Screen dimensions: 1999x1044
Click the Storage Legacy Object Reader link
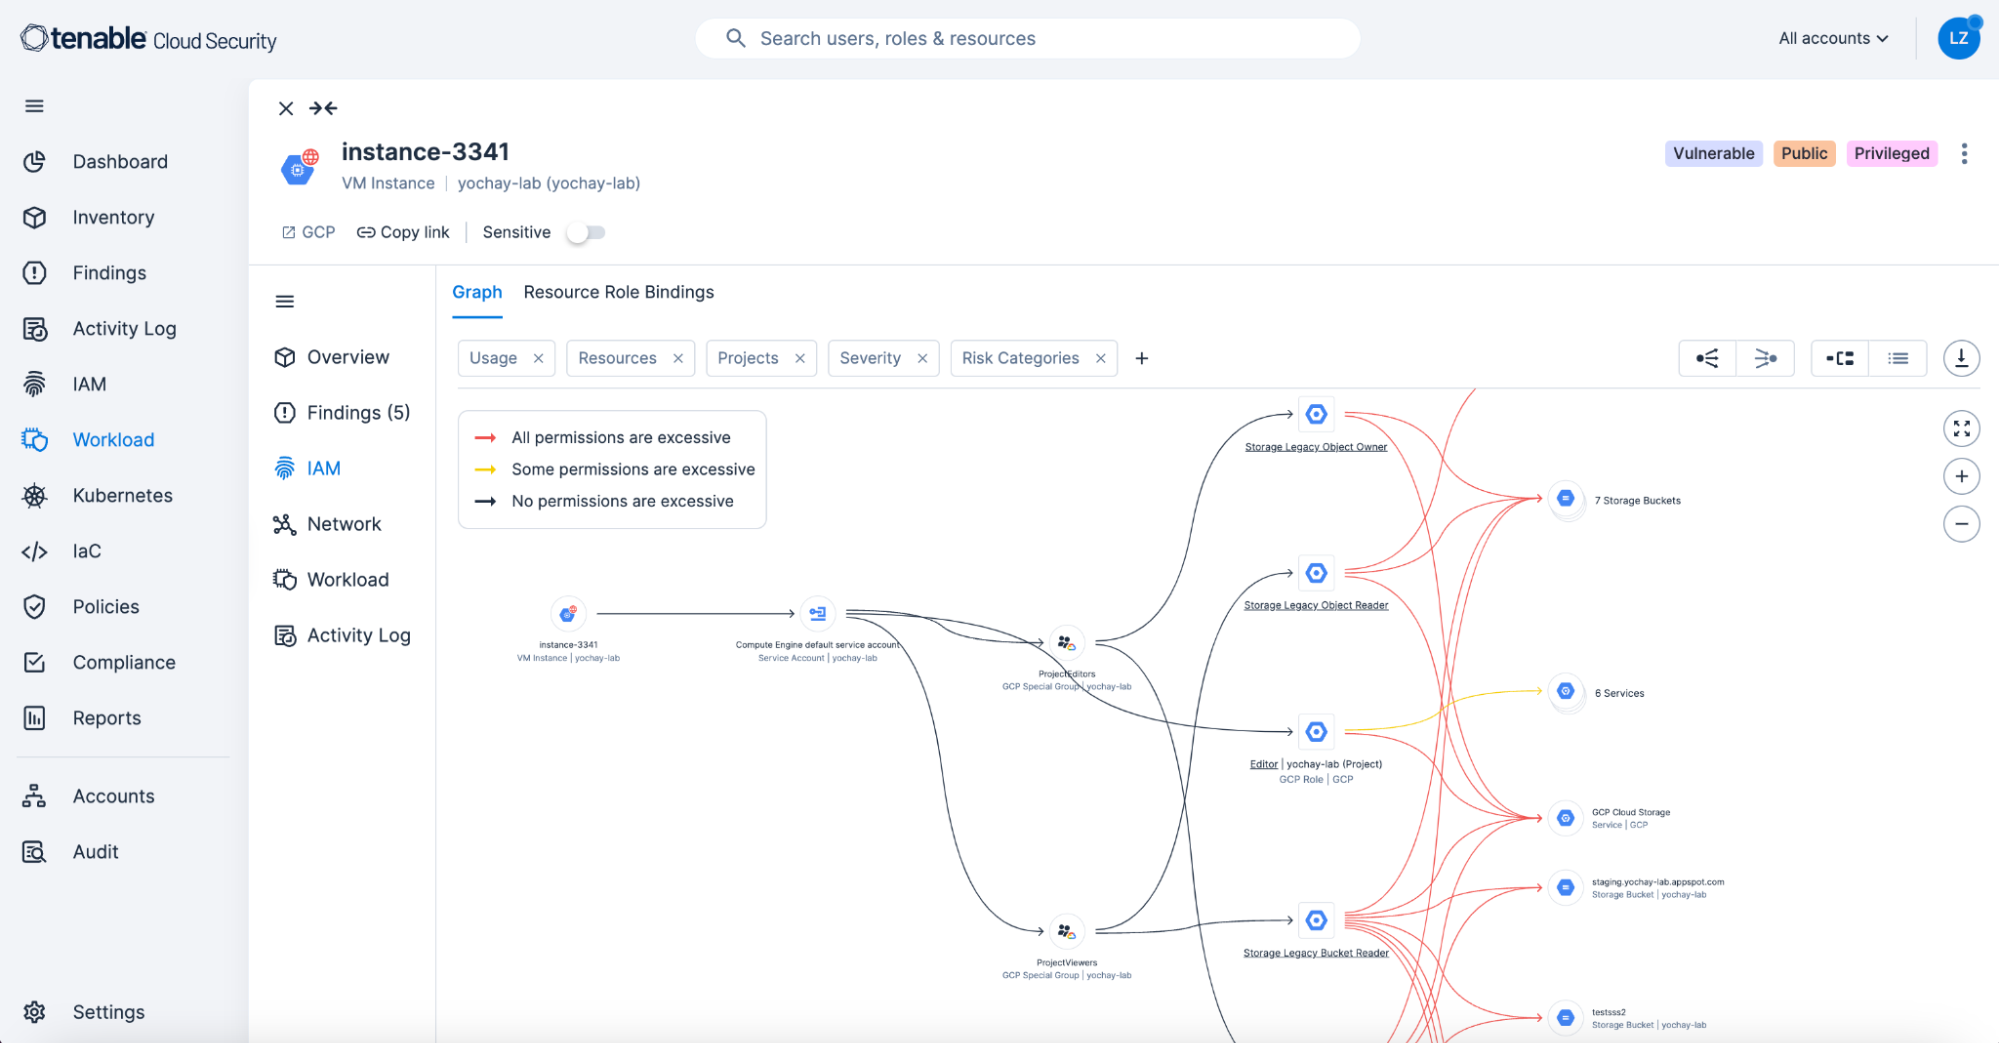tap(1316, 605)
